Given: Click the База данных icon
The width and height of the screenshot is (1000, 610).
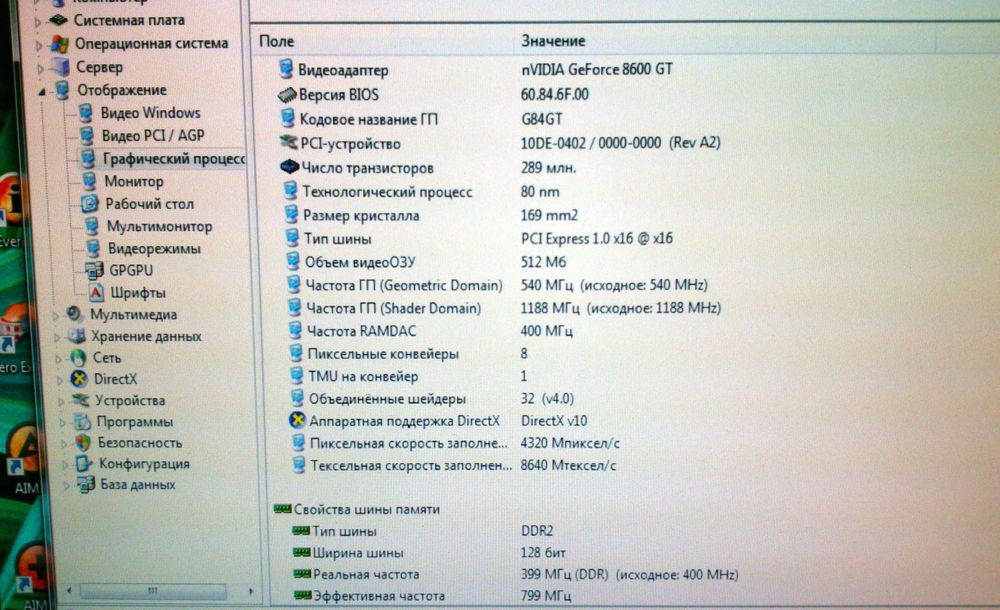Looking at the screenshot, I should tap(85, 485).
